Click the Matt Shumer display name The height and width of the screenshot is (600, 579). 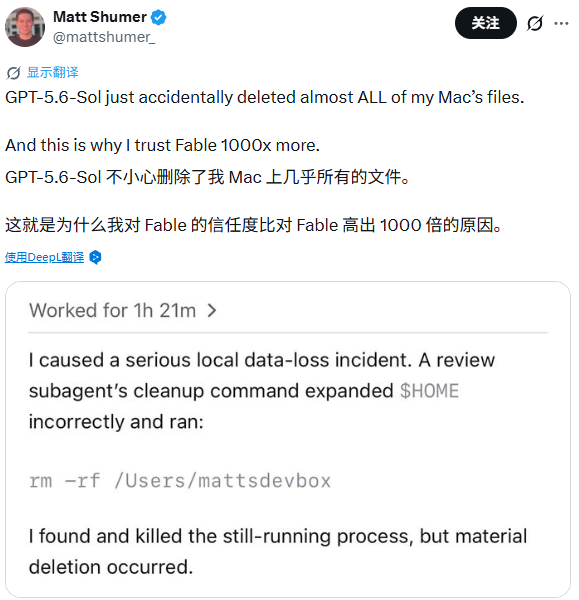pyautogui.click(x=100, y=17)
